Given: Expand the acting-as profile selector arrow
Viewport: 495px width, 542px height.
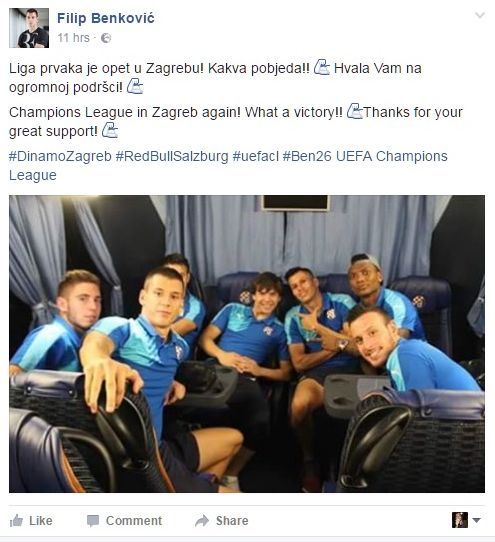Looking at the screenshot, I should tap(476, 520).
